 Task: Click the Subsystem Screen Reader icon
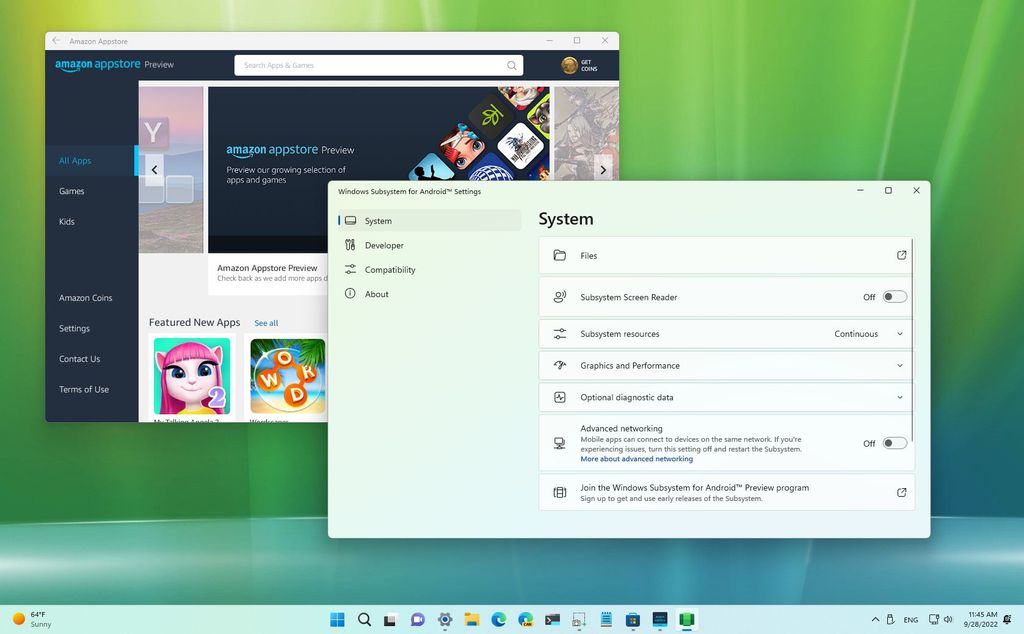coord(560,296)
